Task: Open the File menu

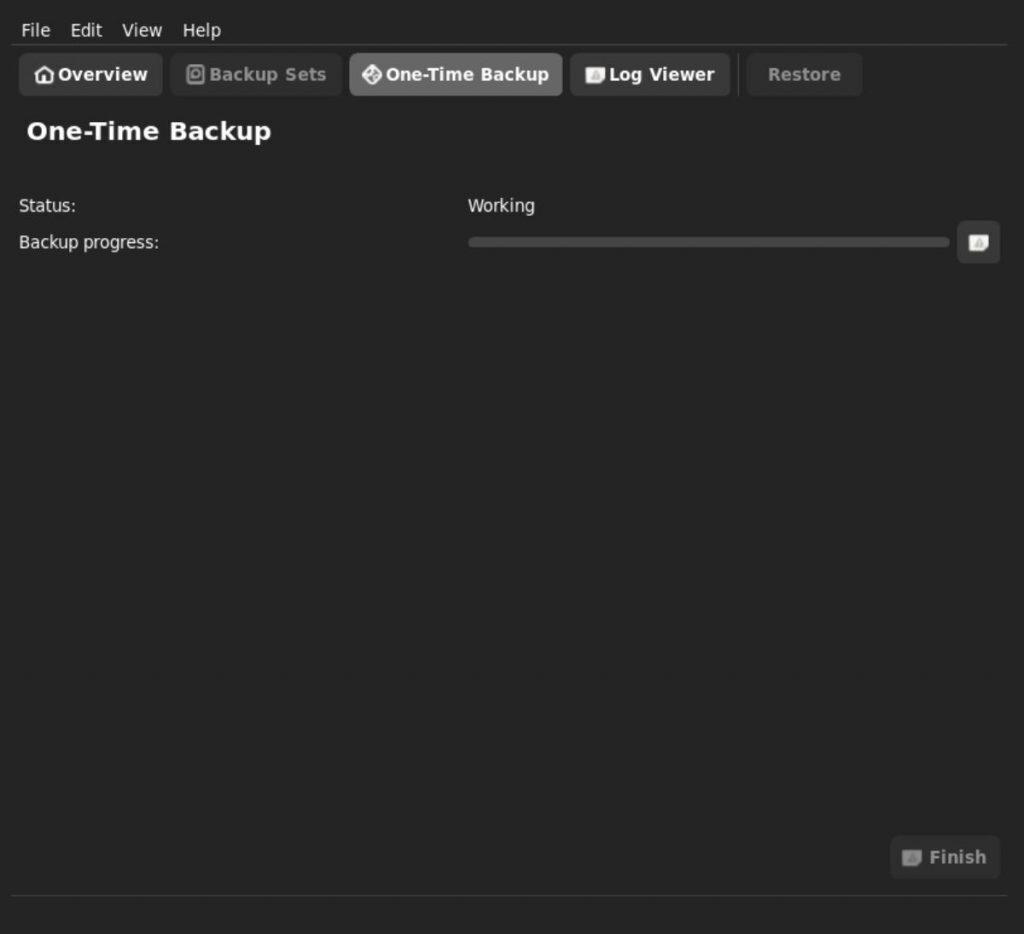Action: coord(35,30)
